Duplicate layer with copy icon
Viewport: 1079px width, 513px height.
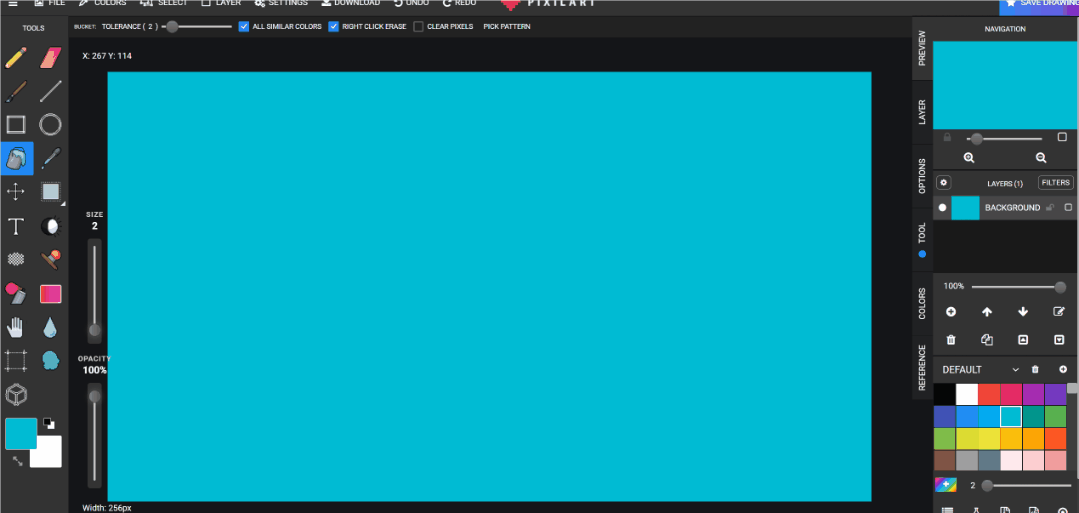[x=987, y=339]
